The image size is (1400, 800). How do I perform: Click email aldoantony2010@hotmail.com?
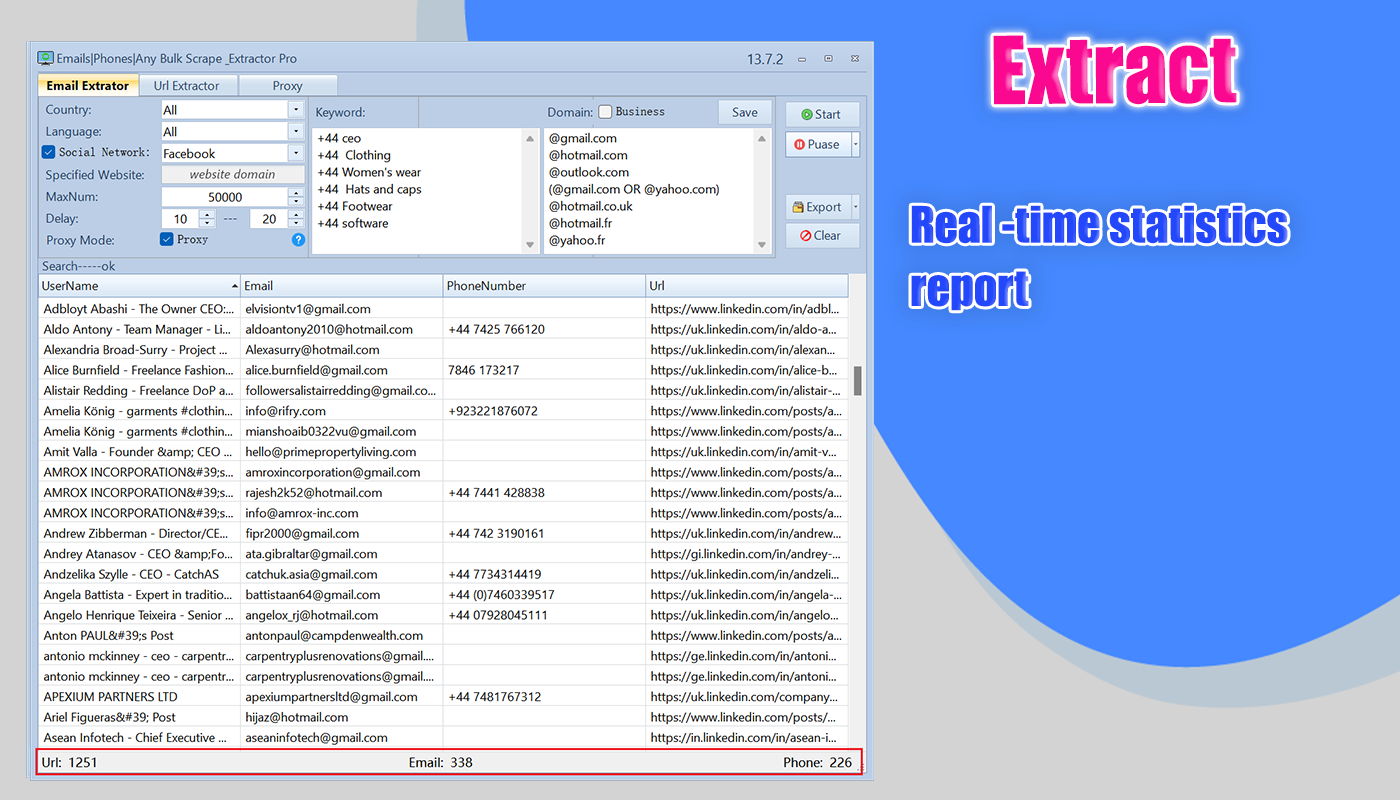pos(329,329)
